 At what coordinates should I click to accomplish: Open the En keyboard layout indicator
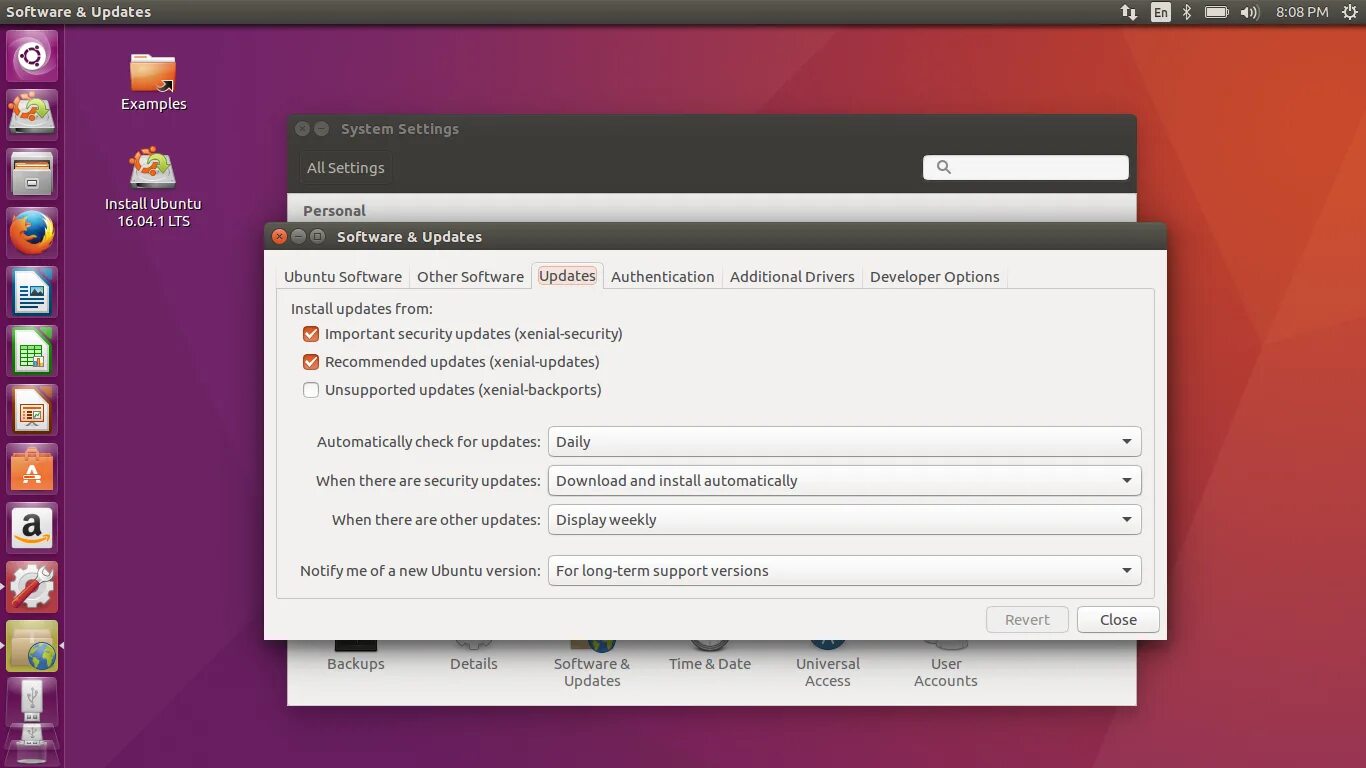pos(1160,12)
